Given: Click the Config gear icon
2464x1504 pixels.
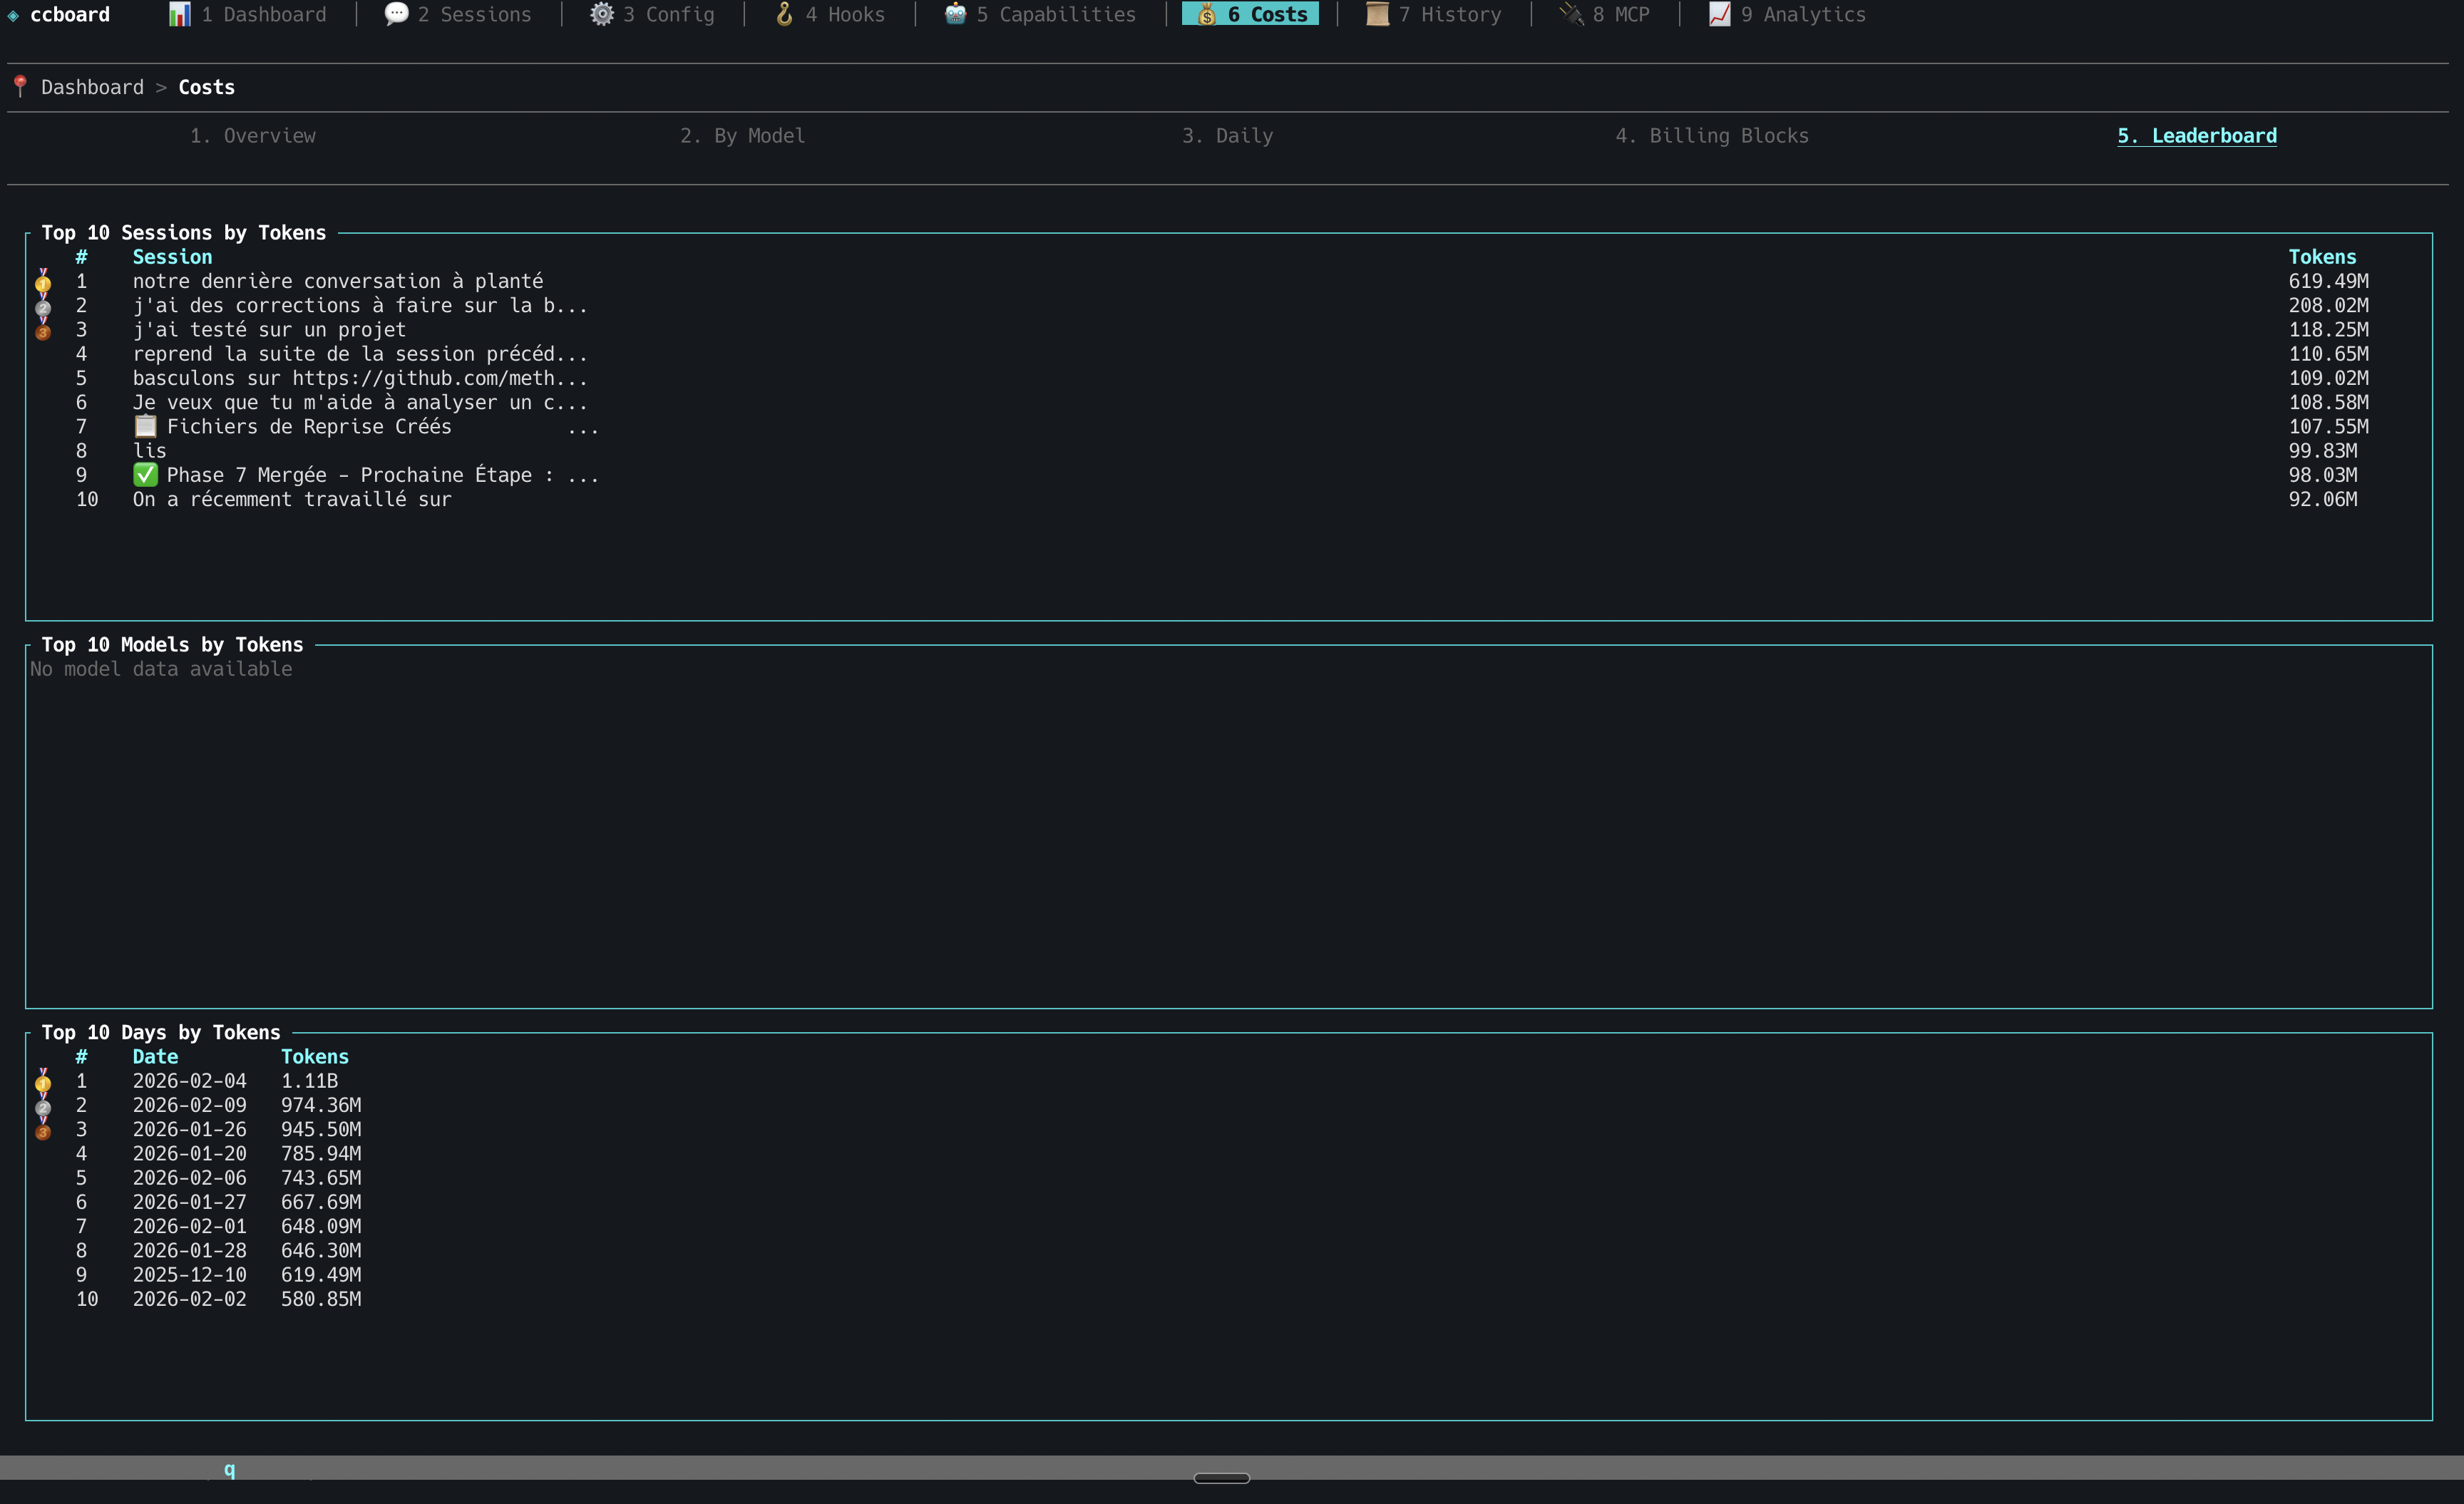Looking at the screenshot, I should [602, 14].
